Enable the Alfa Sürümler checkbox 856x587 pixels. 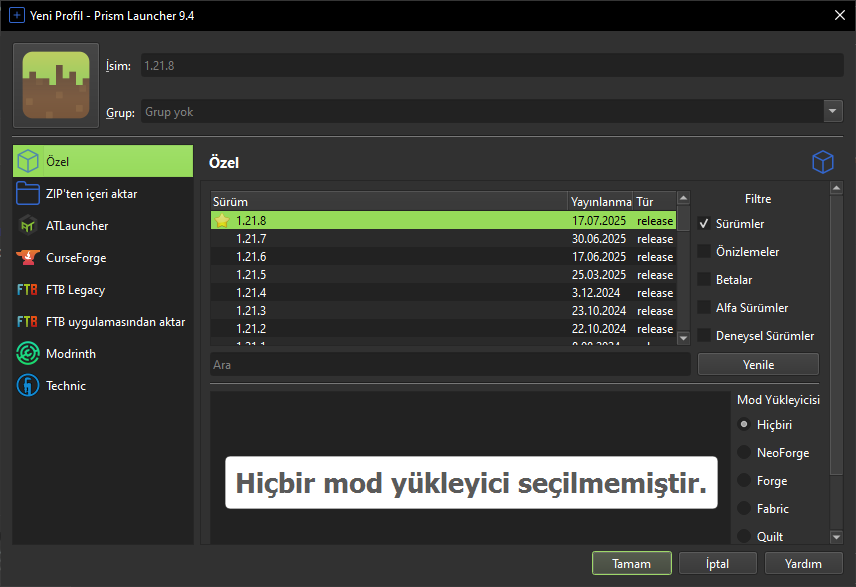(704, 307)
